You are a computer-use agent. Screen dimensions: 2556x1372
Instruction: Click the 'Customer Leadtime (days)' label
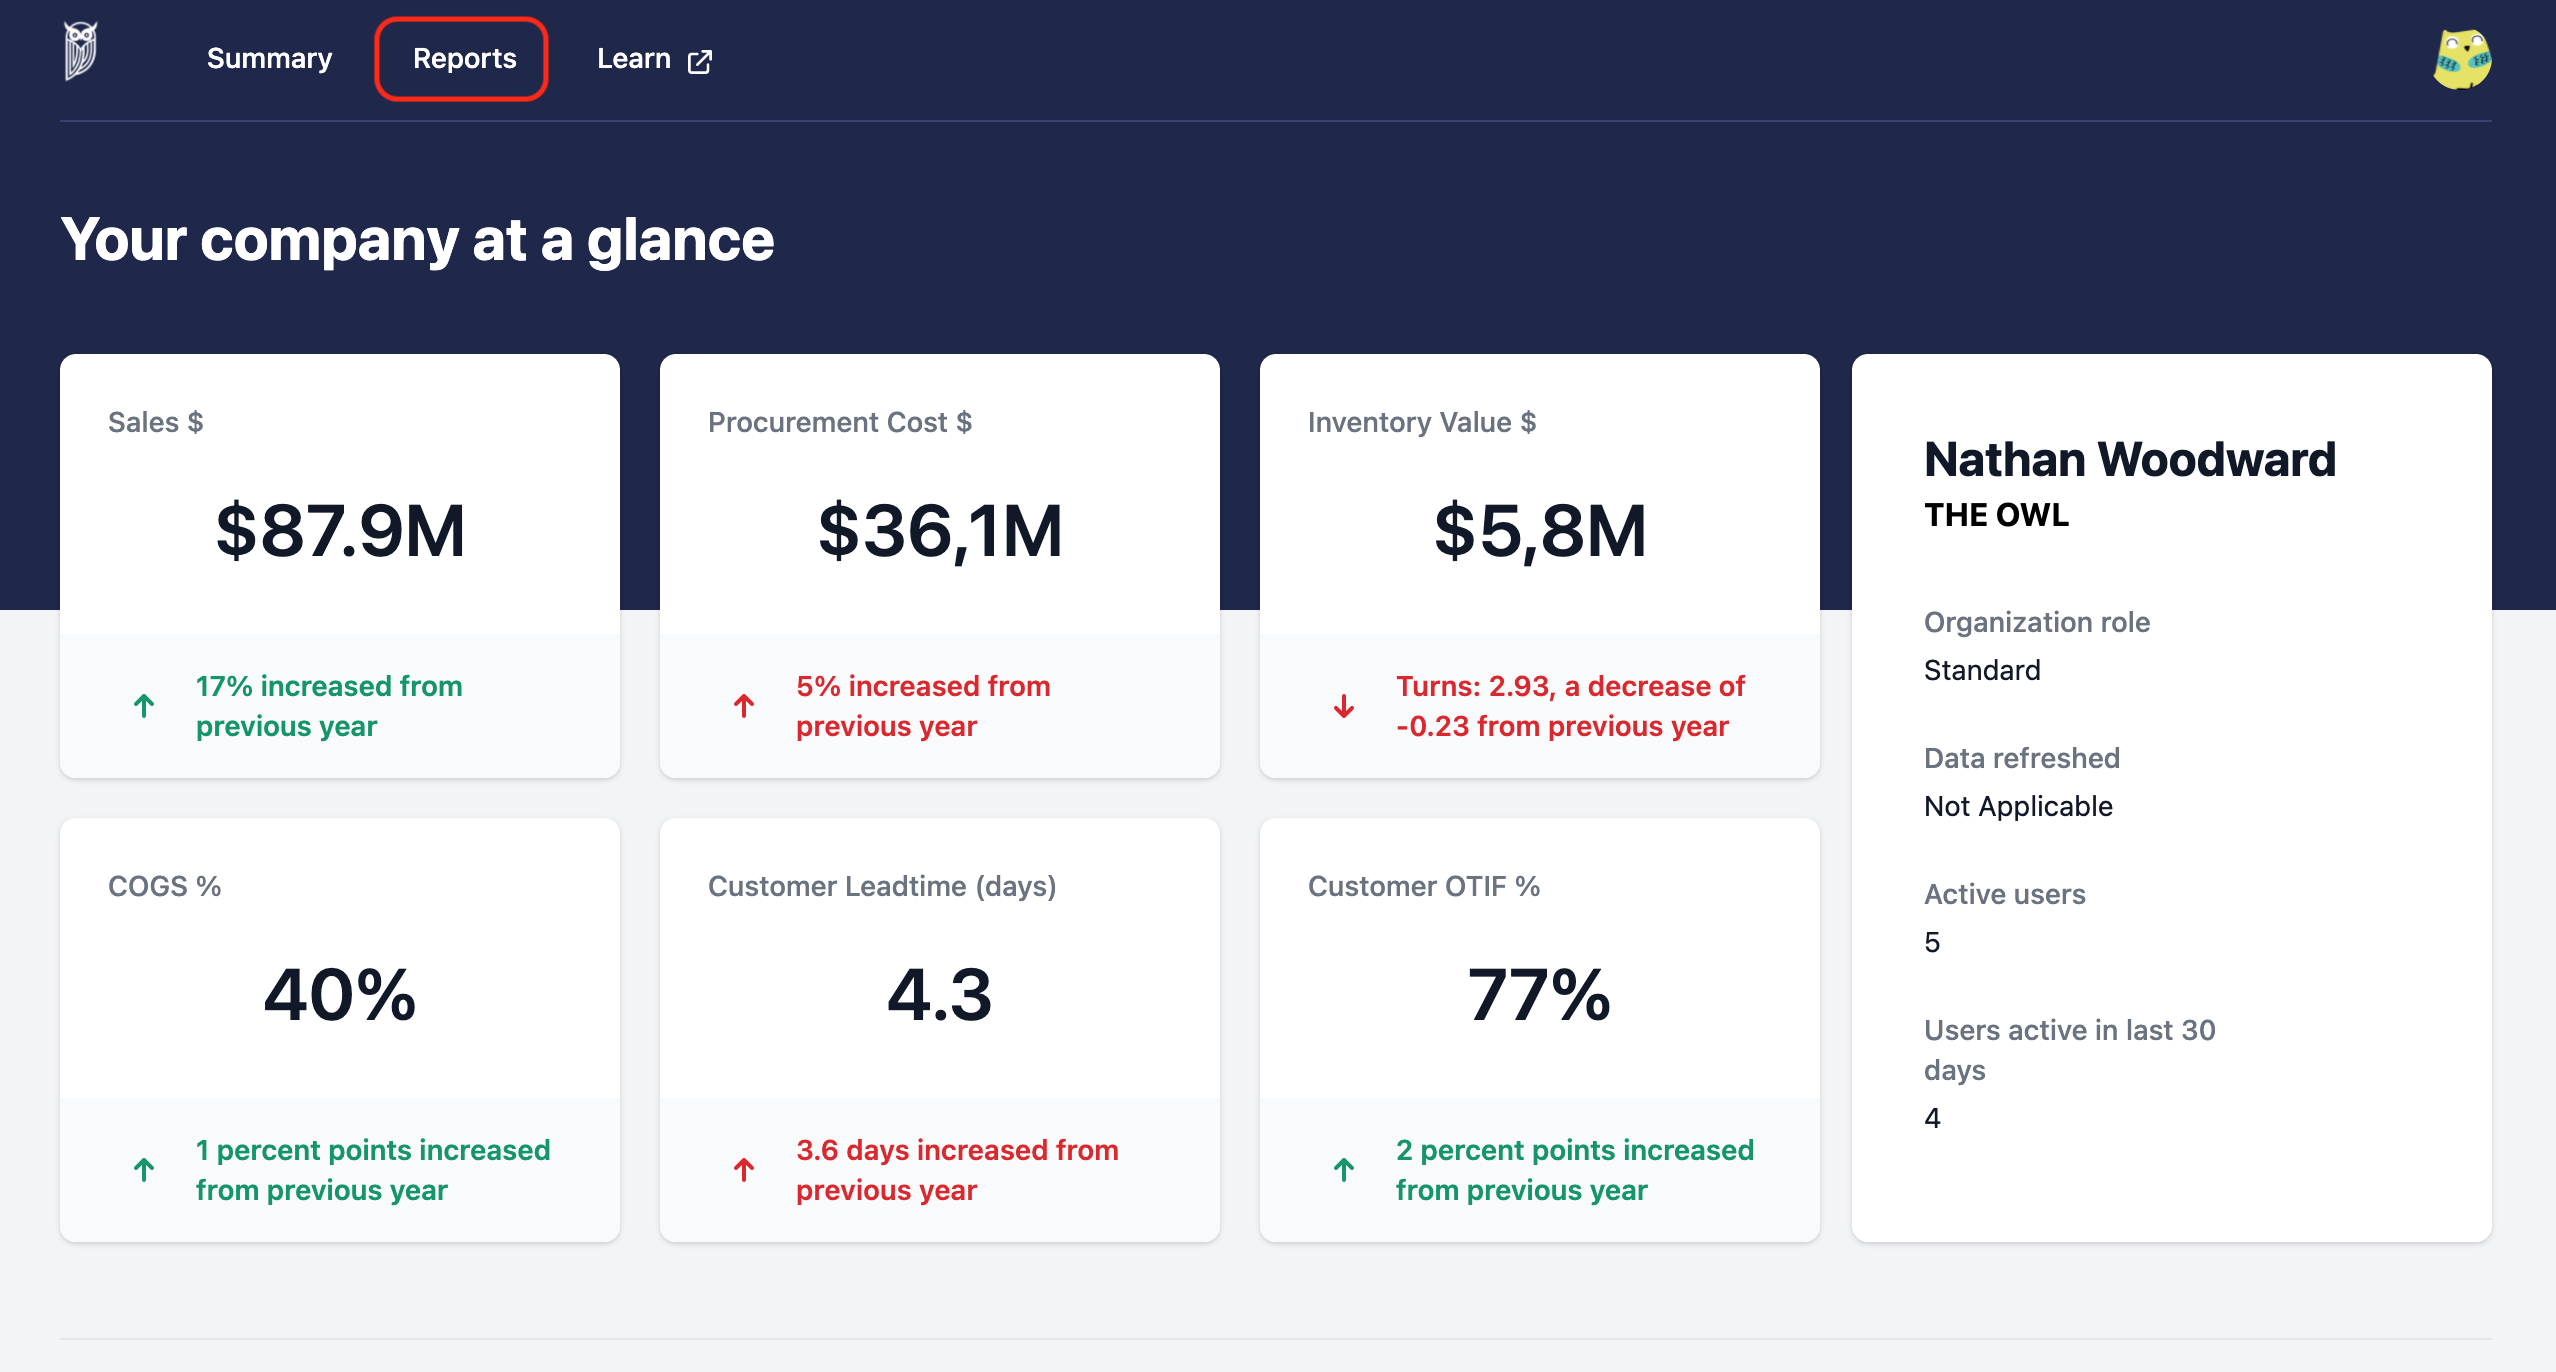point(882,886)
